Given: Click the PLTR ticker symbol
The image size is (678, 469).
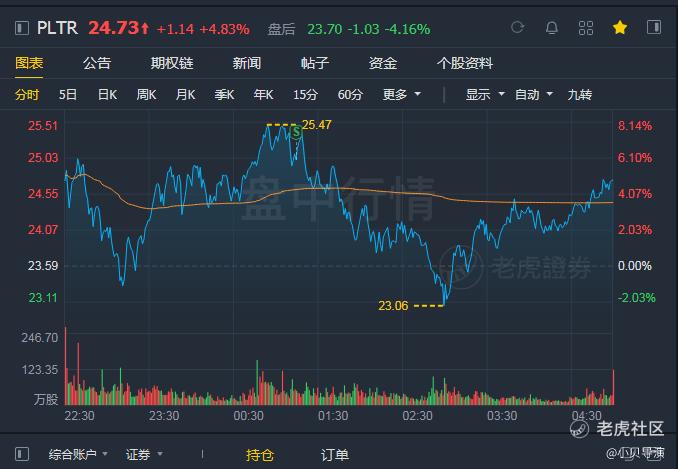Looking at the screenshot, I should point(57,28).
